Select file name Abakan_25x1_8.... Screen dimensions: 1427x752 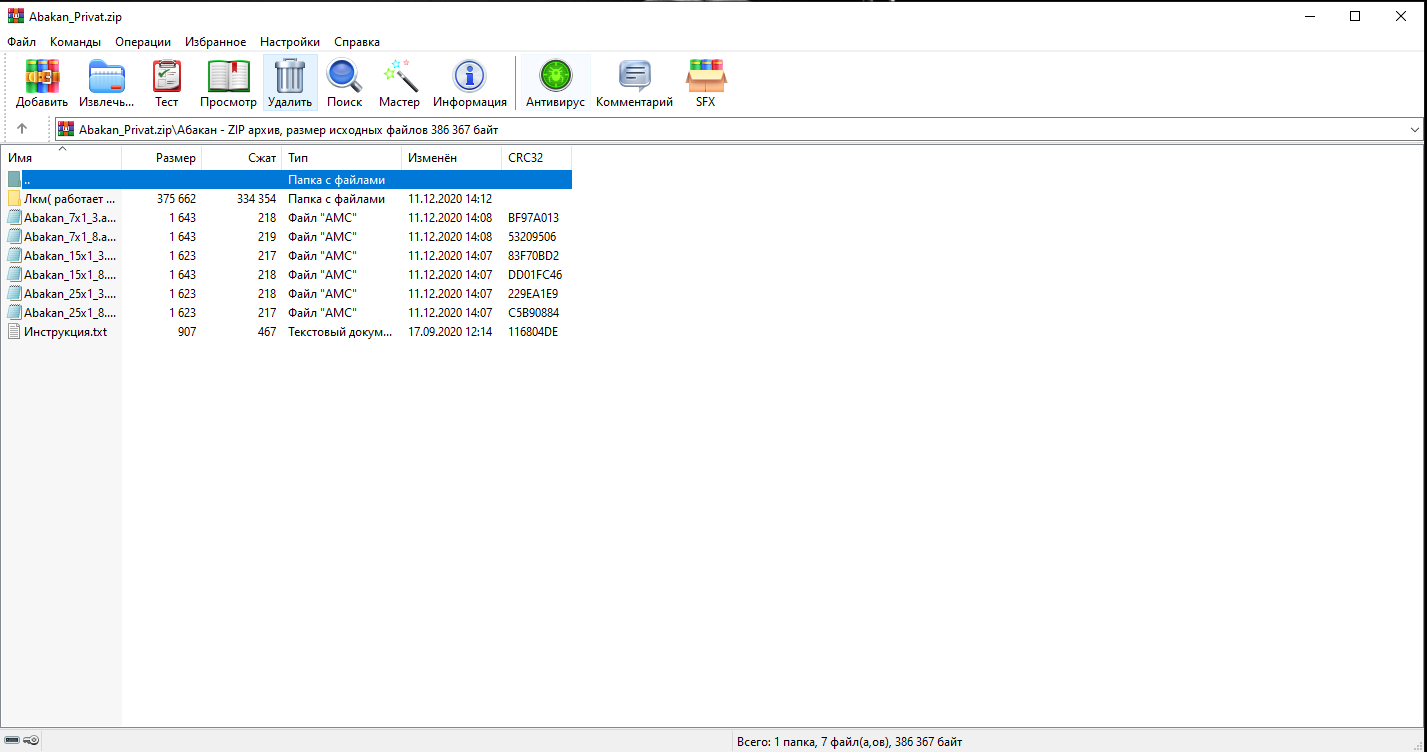tap(70, 313)
